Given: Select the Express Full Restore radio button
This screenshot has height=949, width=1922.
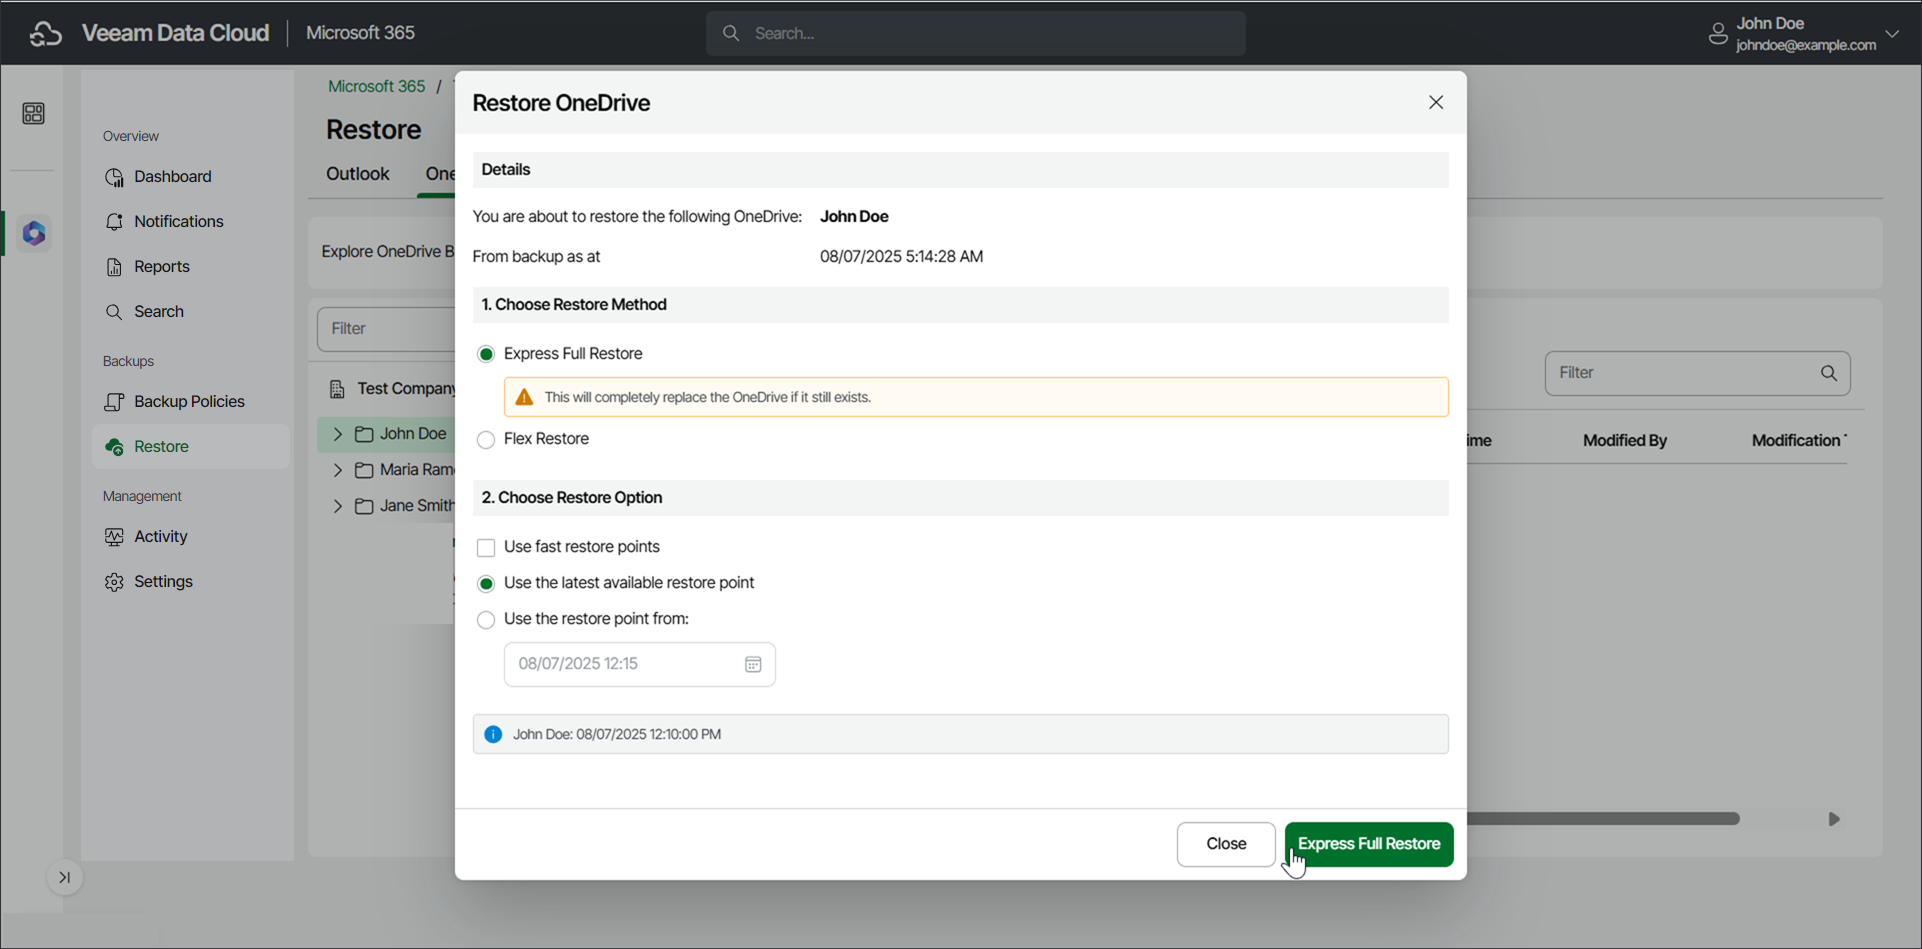Looking at the screenshot, I should click(486, 354).
